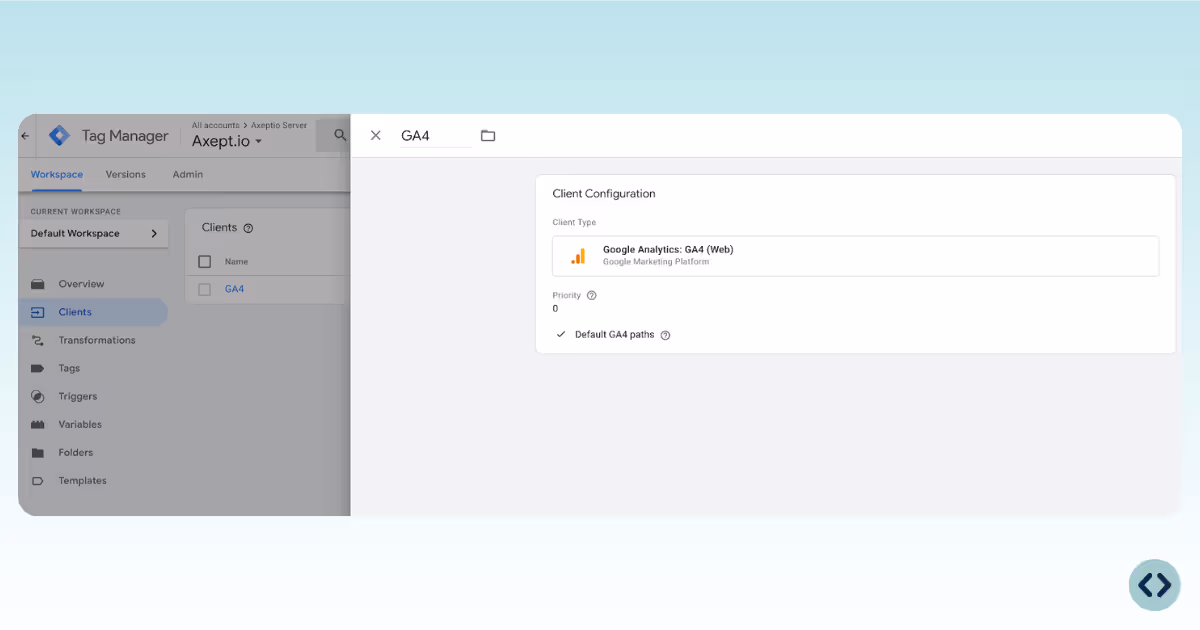Click the folder icon next to GA4 name
This screenshot has height=630, width=1200.
(488, 135)
